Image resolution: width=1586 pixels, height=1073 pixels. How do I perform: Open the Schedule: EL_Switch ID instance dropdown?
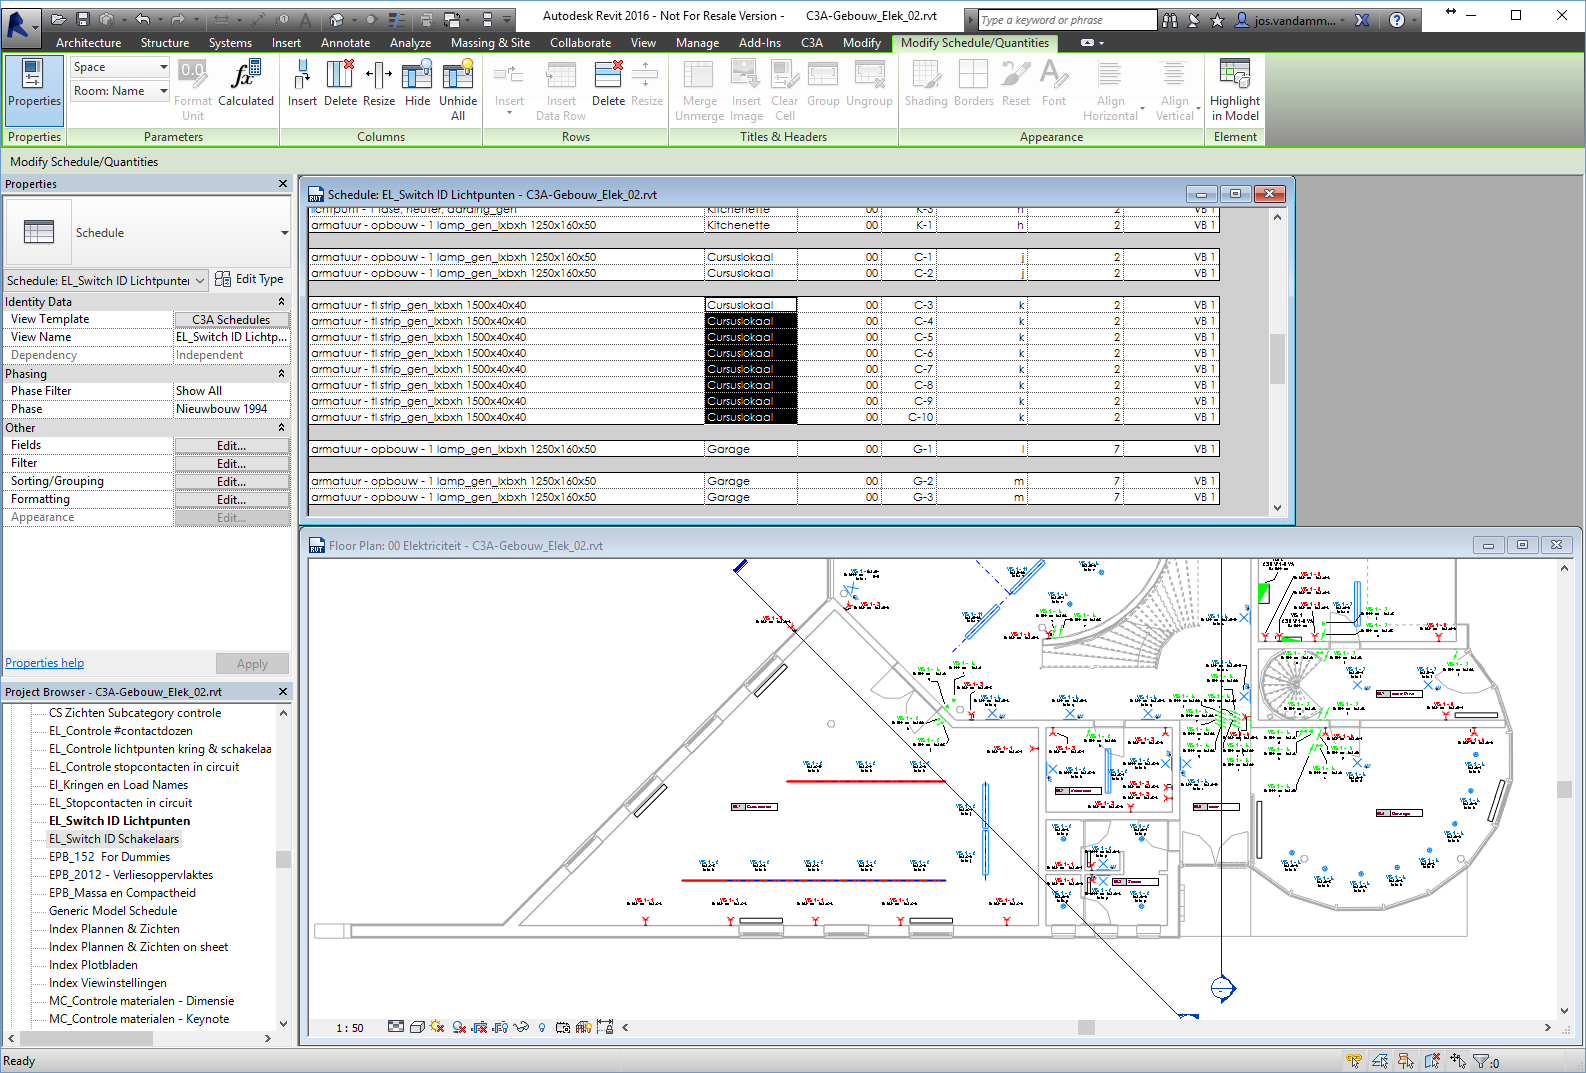[106, 281]
